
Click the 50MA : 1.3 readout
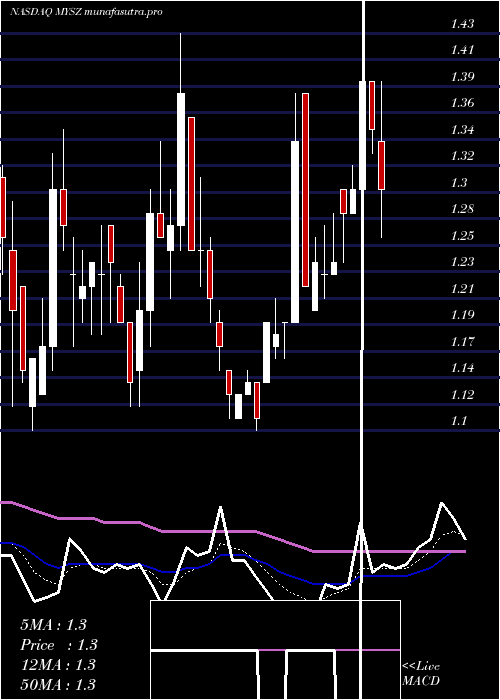click(58, 685)
